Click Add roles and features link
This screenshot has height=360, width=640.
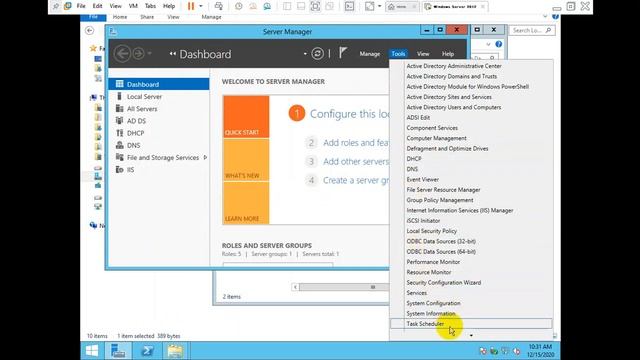[x=356, y=143]
